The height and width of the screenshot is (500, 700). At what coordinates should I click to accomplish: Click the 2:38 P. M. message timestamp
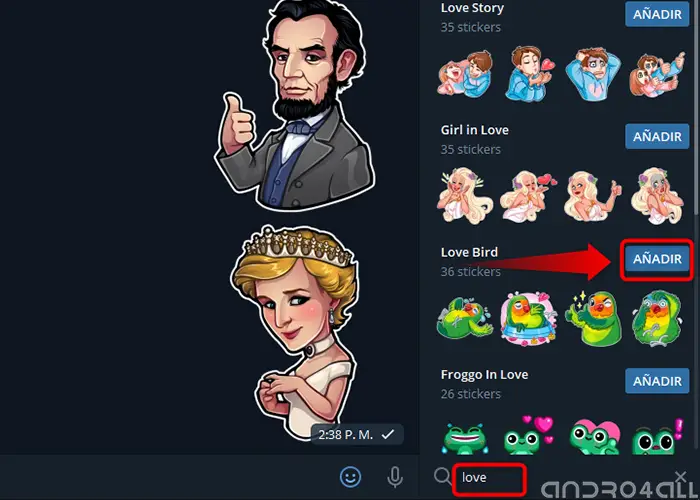pos(346,434)
